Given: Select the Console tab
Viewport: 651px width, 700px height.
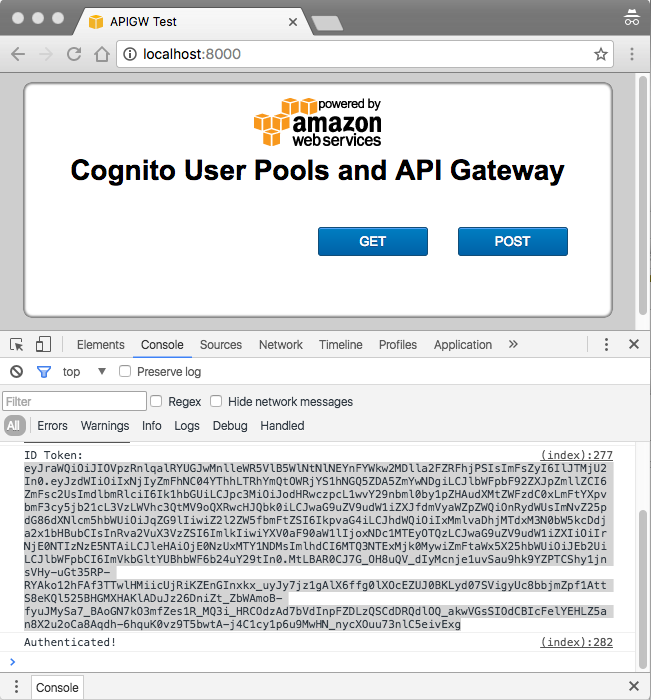Looking at the screenshot, I should point(162,345).
